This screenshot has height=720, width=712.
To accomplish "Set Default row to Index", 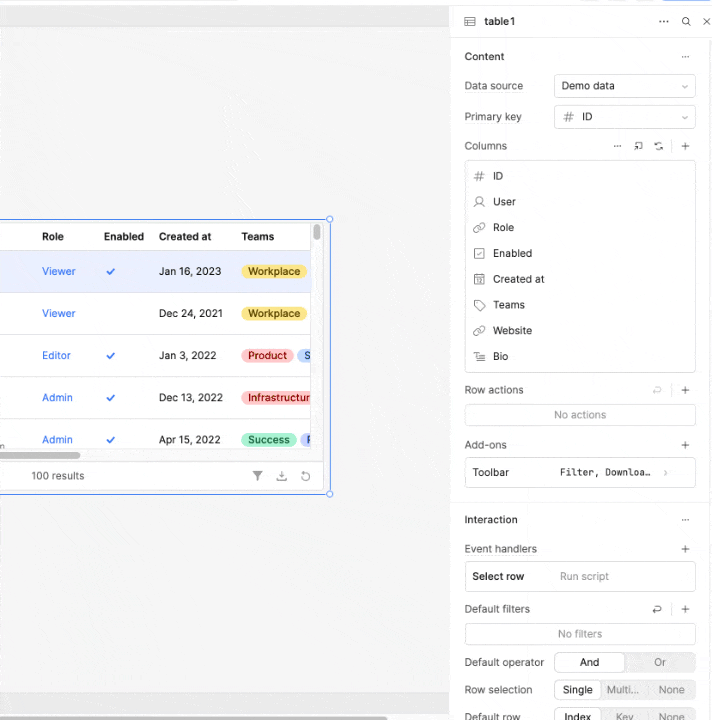I will pos(577,715).
